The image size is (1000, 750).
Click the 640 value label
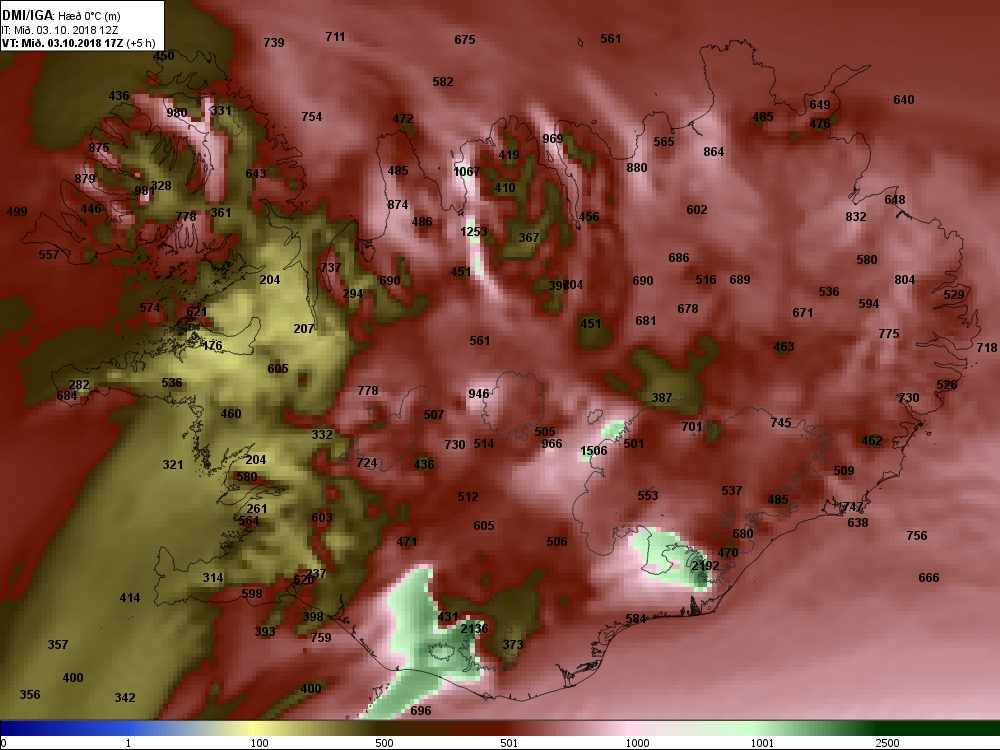point(904,99)
